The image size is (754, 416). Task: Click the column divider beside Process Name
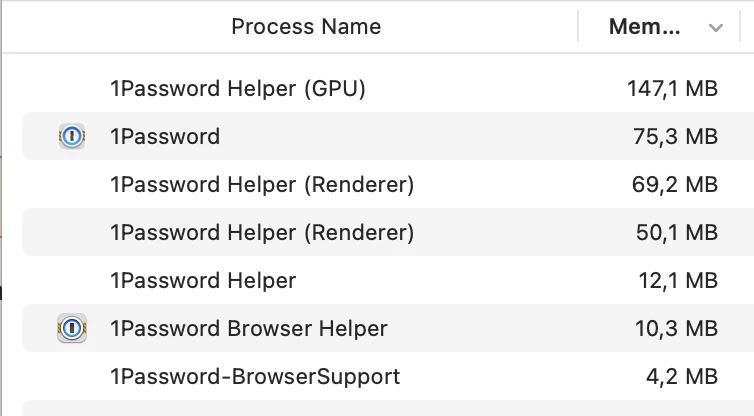578,26
